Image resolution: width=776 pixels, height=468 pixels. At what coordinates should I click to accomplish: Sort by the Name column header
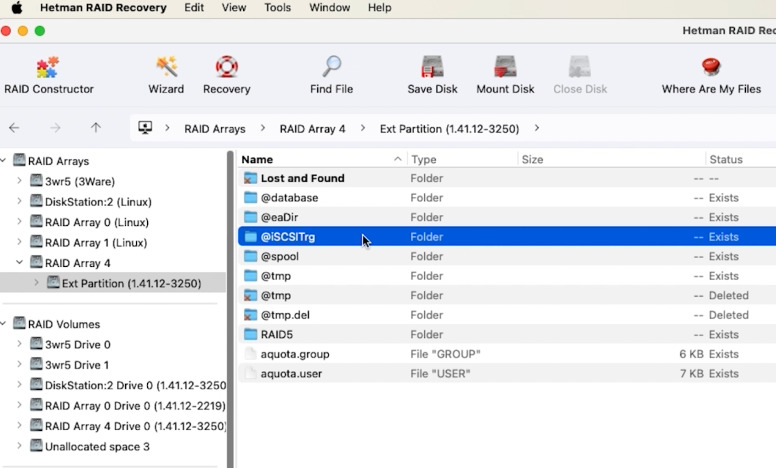pyautogui.click(x=322, y=159)
